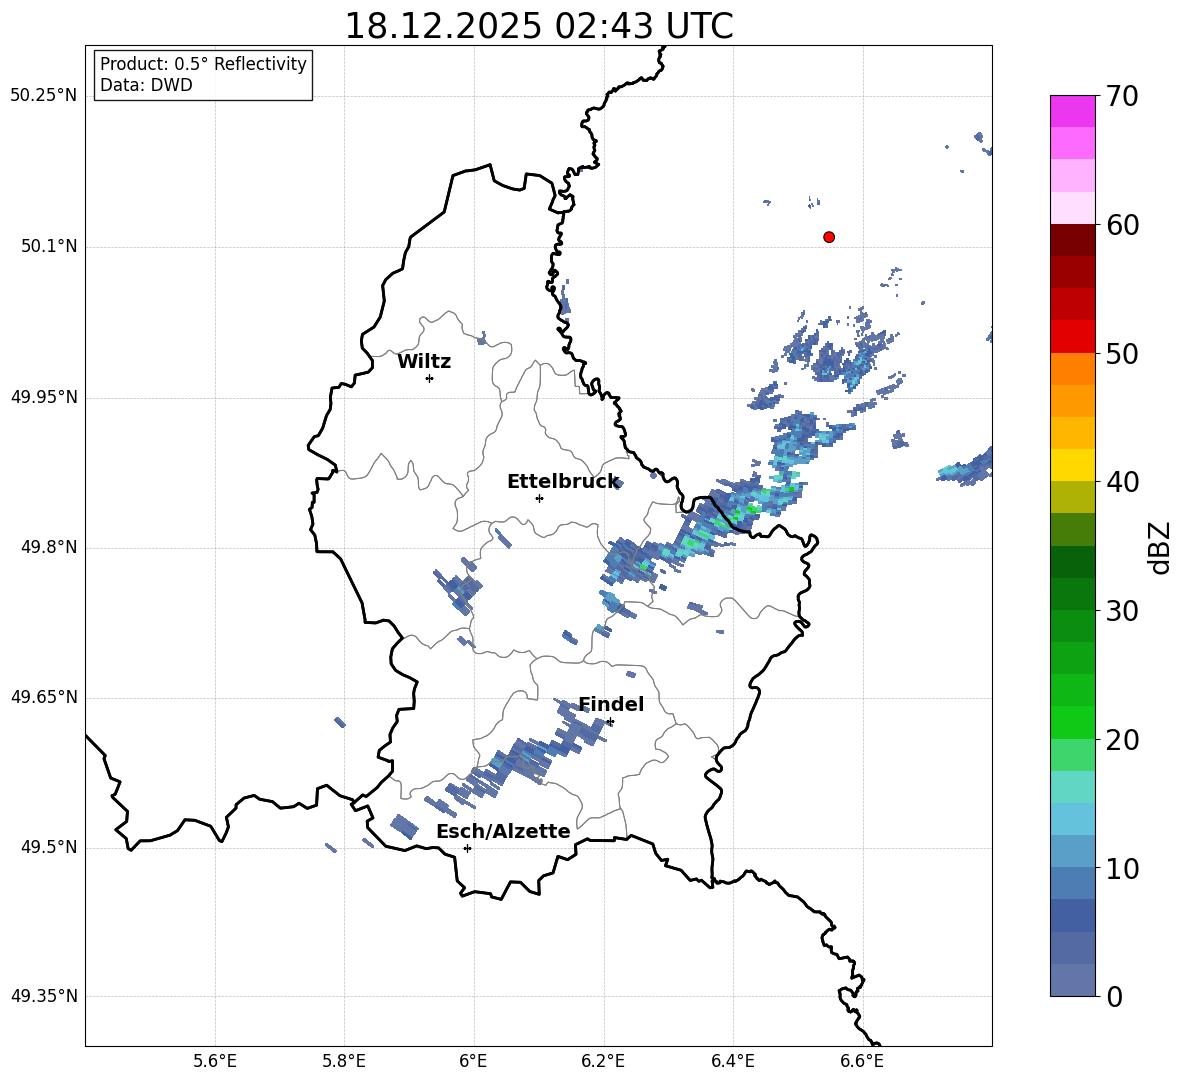Click the 70 colorbar tick label

click(1122, 96)
